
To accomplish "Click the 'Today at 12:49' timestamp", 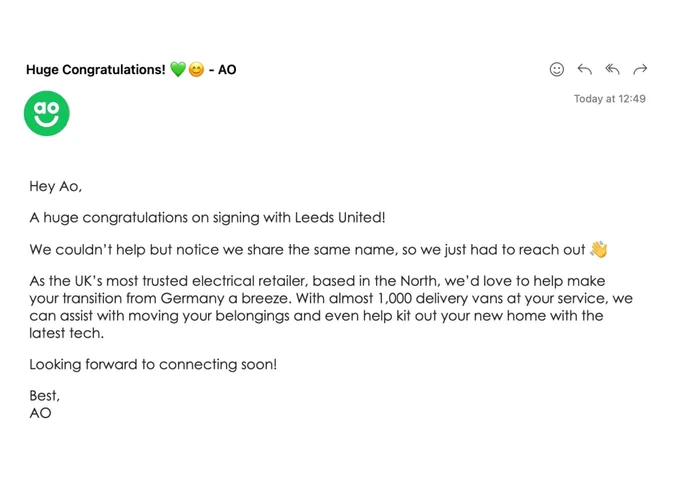I will point(610,99).
